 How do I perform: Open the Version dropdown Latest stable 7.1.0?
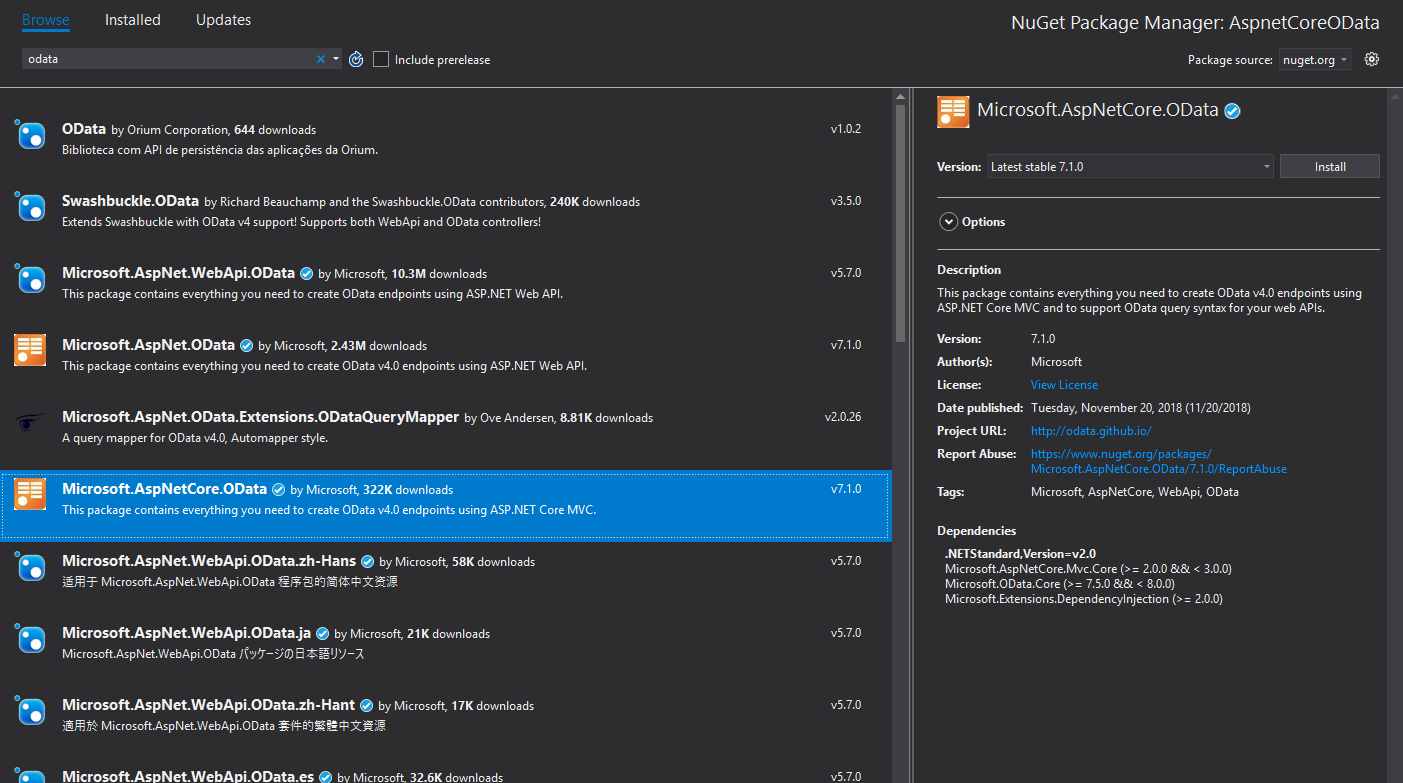(x=1130, y=167)
